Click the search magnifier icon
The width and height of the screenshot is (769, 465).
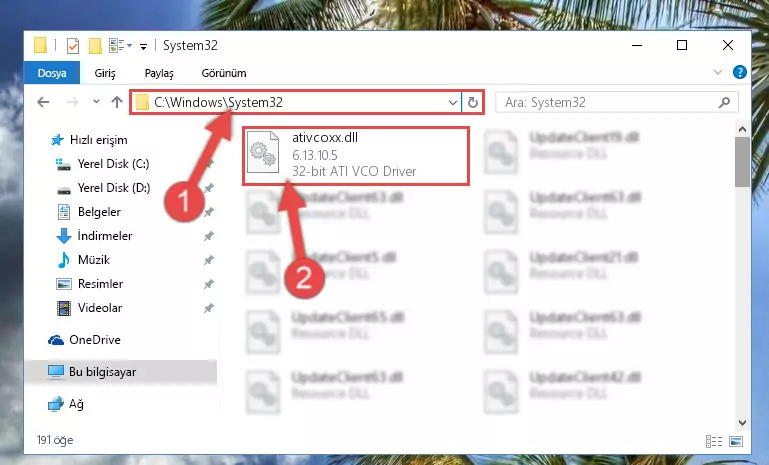[724, 102]
